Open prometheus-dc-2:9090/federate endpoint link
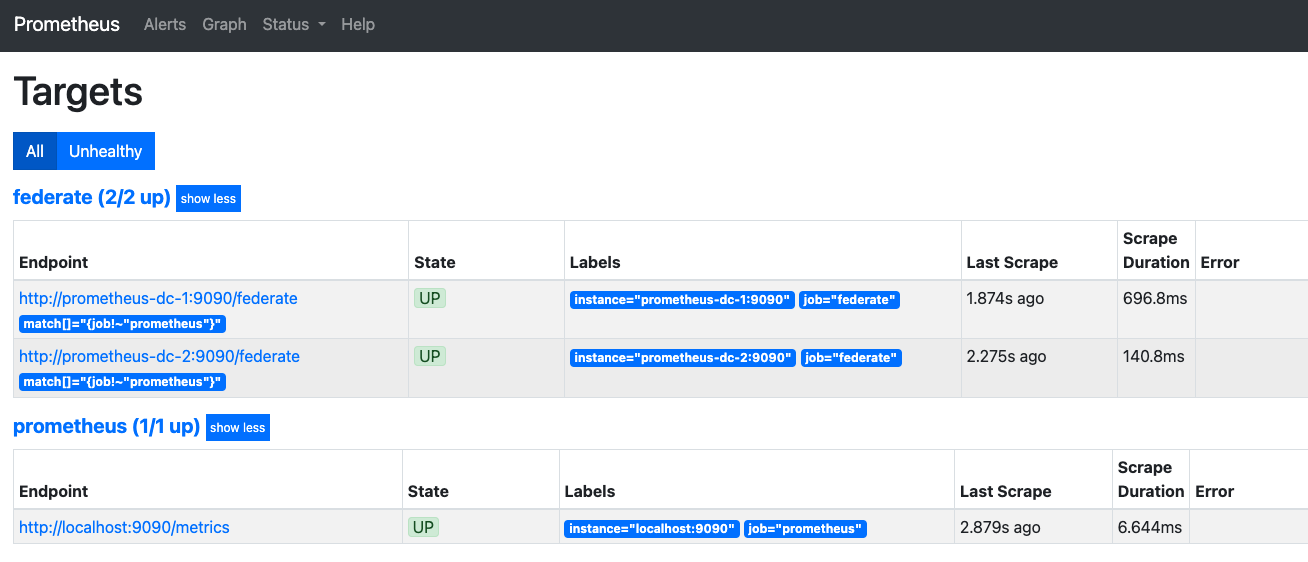 (159, 356)
